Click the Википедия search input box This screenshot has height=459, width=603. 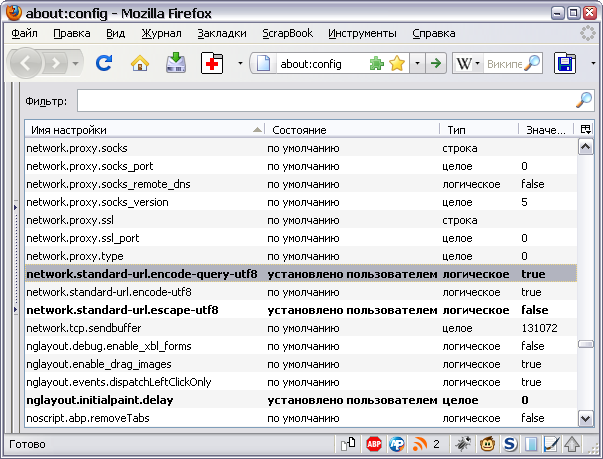pos(504,63)
